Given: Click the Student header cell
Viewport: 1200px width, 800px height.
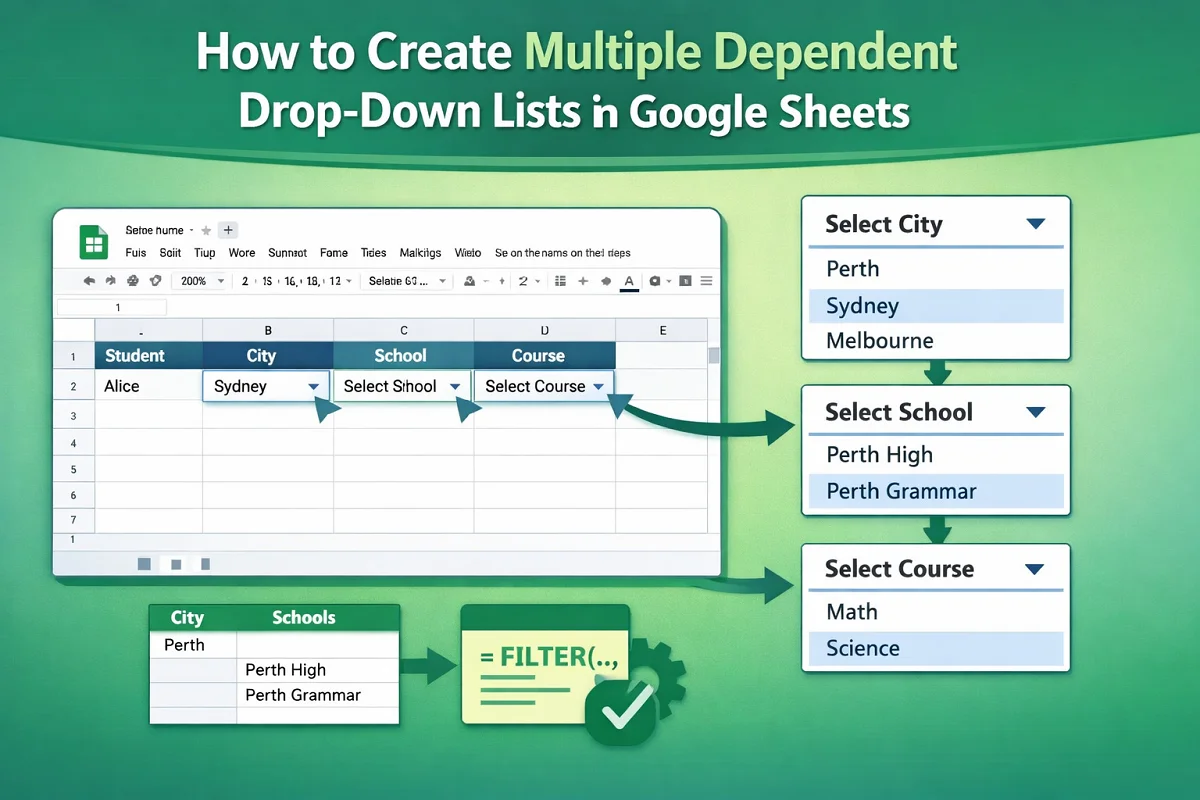Looking at the screenshot, I should 148,356.
